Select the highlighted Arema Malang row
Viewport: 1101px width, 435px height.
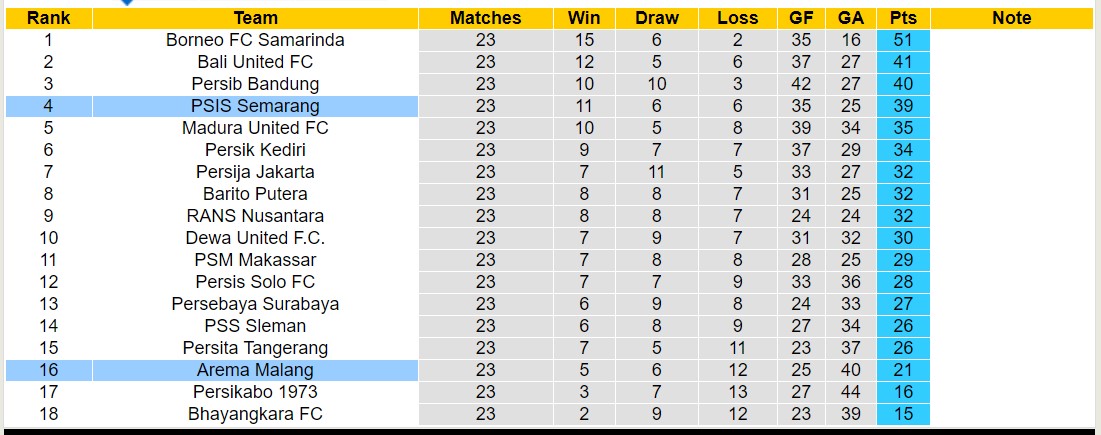click(255, 370)
